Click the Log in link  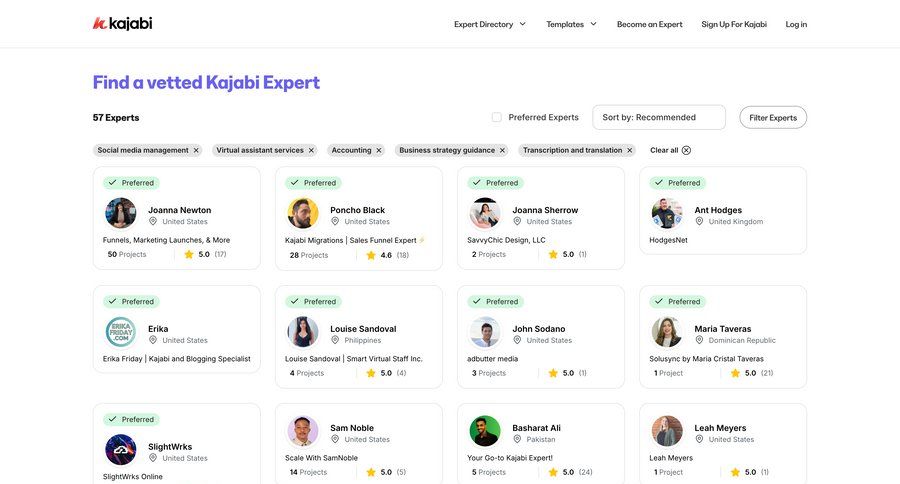(x=796, y=24)
